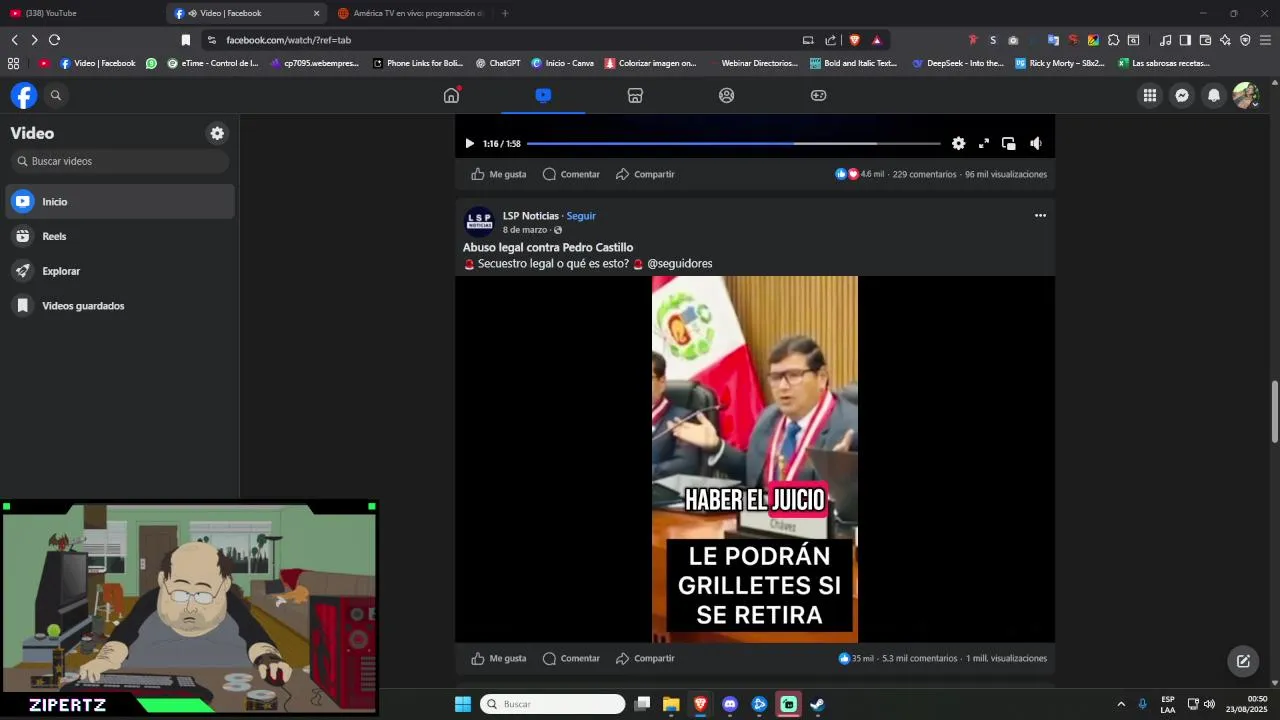Mute the video volume icon

(x=1036, y=143)
